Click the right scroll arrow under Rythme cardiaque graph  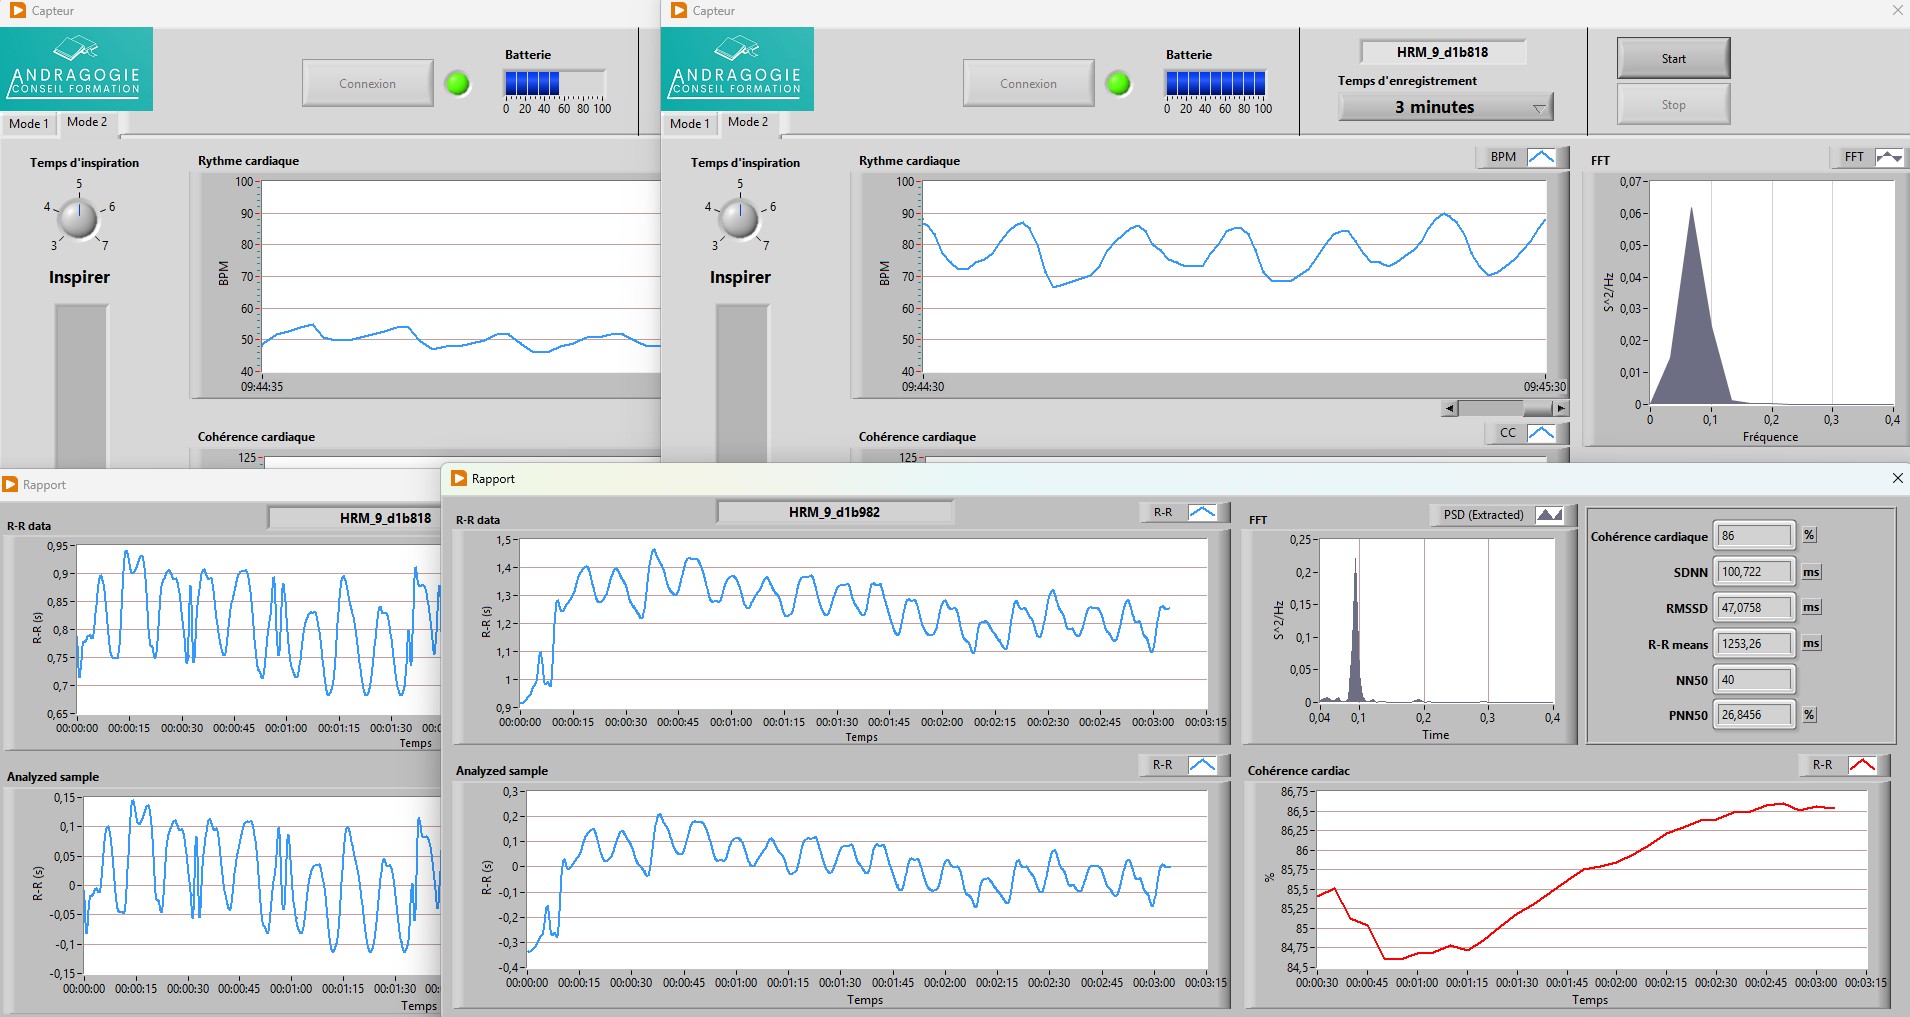coord(1560,408)
